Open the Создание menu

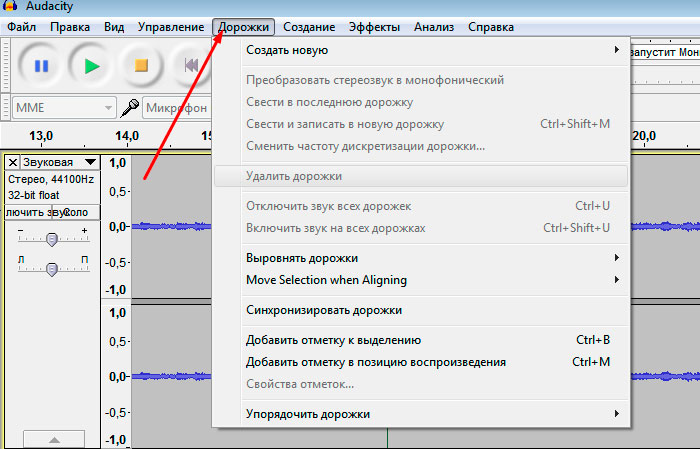[309, 27]
